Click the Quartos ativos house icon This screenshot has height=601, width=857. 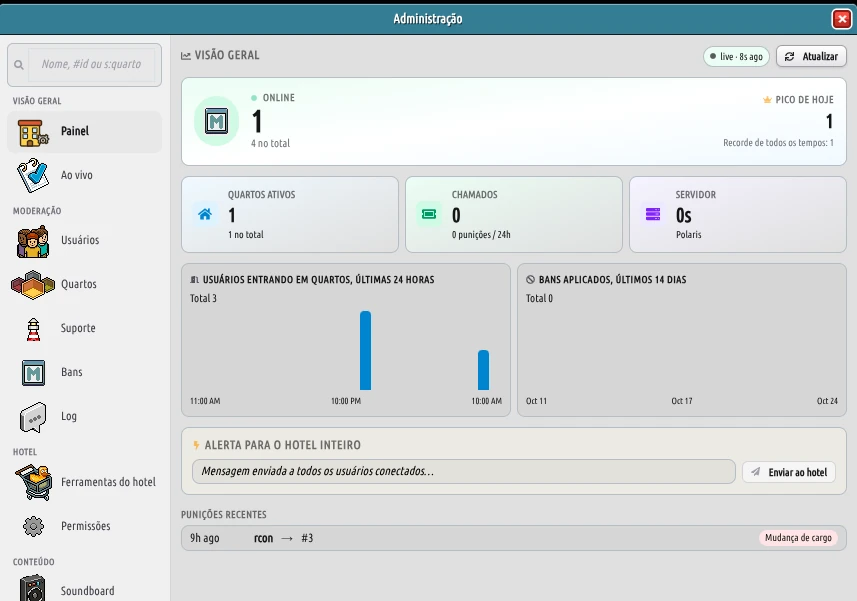point(205,214)
